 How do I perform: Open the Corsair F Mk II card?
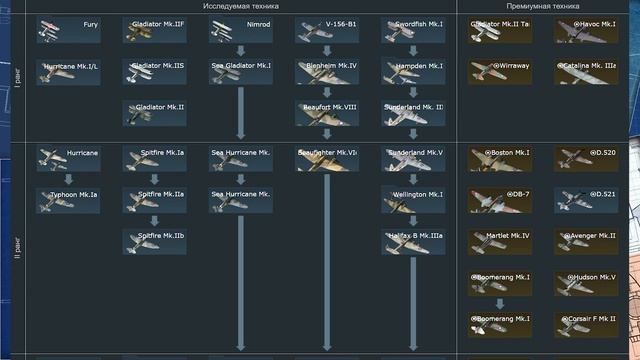586,325
